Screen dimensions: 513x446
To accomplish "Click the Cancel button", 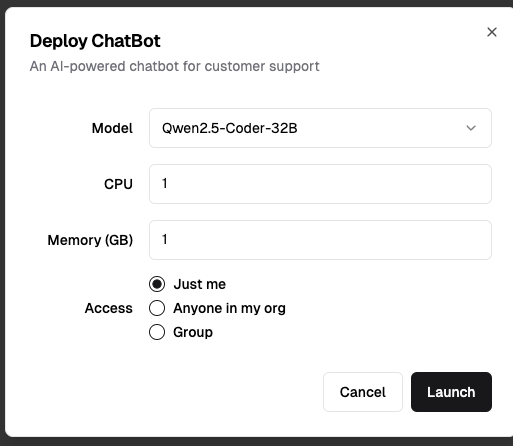I will click(363, 392).
